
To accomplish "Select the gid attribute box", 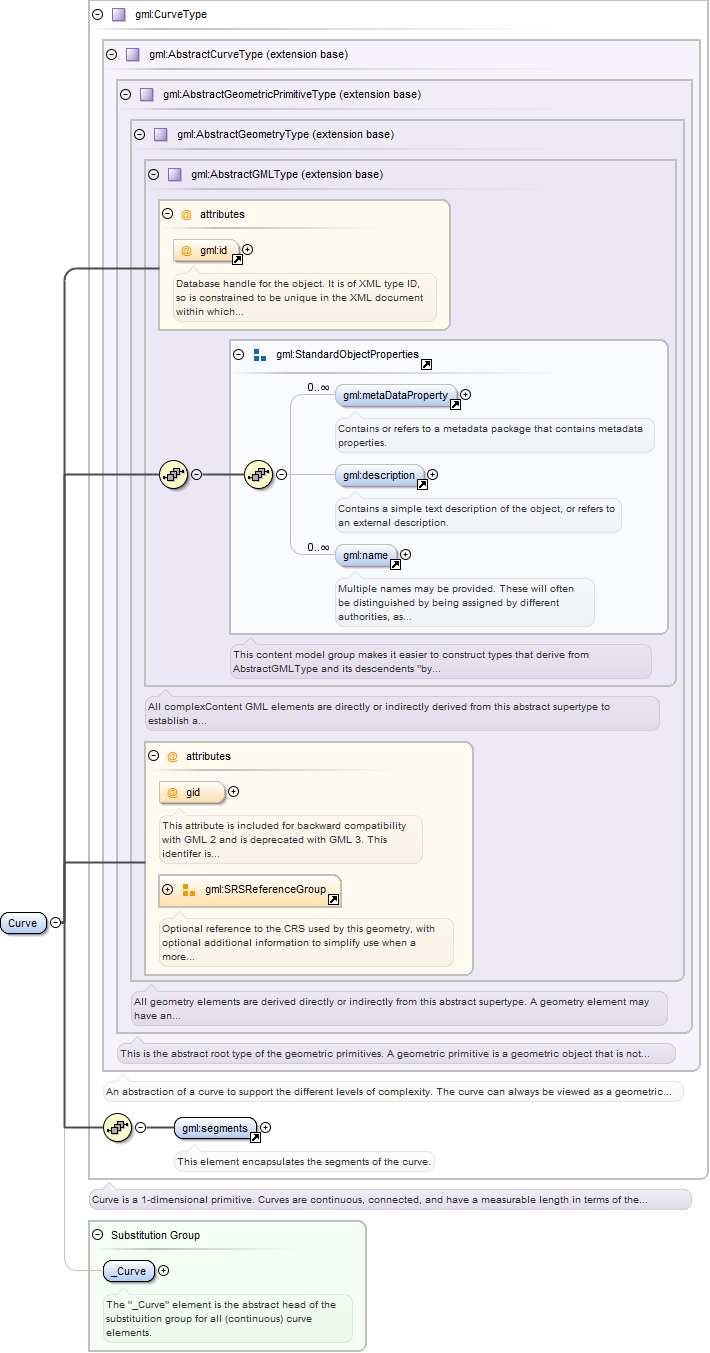I will (192, 792).
